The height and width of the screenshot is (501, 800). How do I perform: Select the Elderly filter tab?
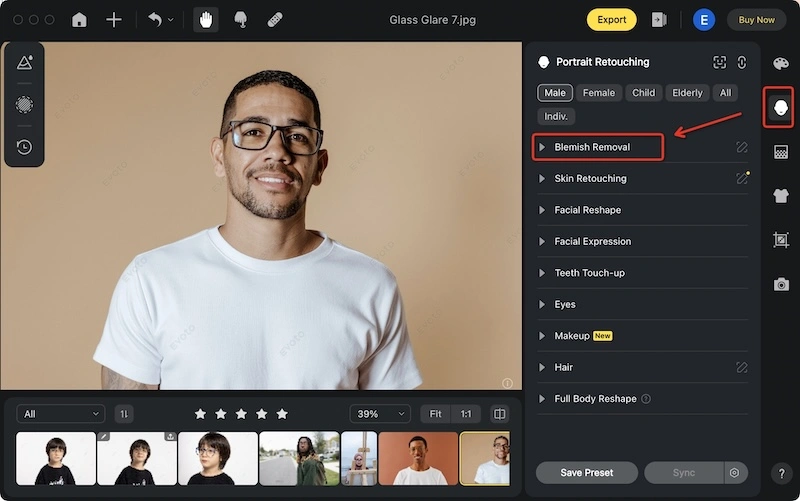point(687,93)
